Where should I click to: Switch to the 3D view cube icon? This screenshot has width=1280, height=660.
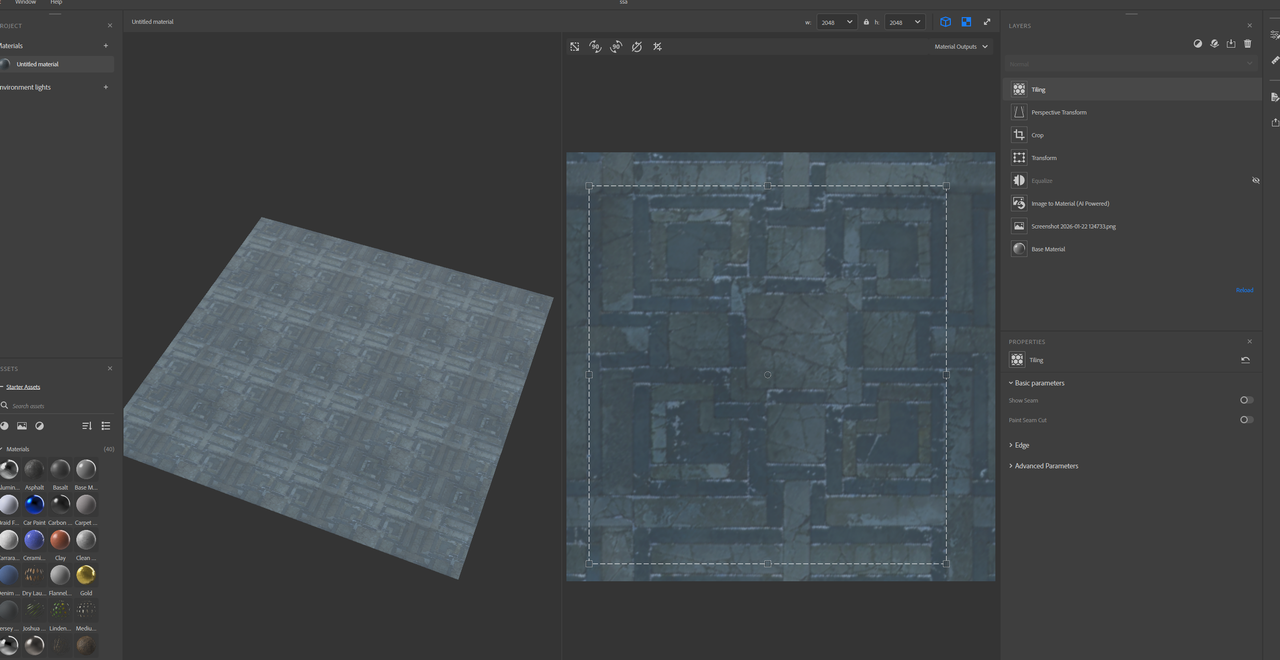945,22
